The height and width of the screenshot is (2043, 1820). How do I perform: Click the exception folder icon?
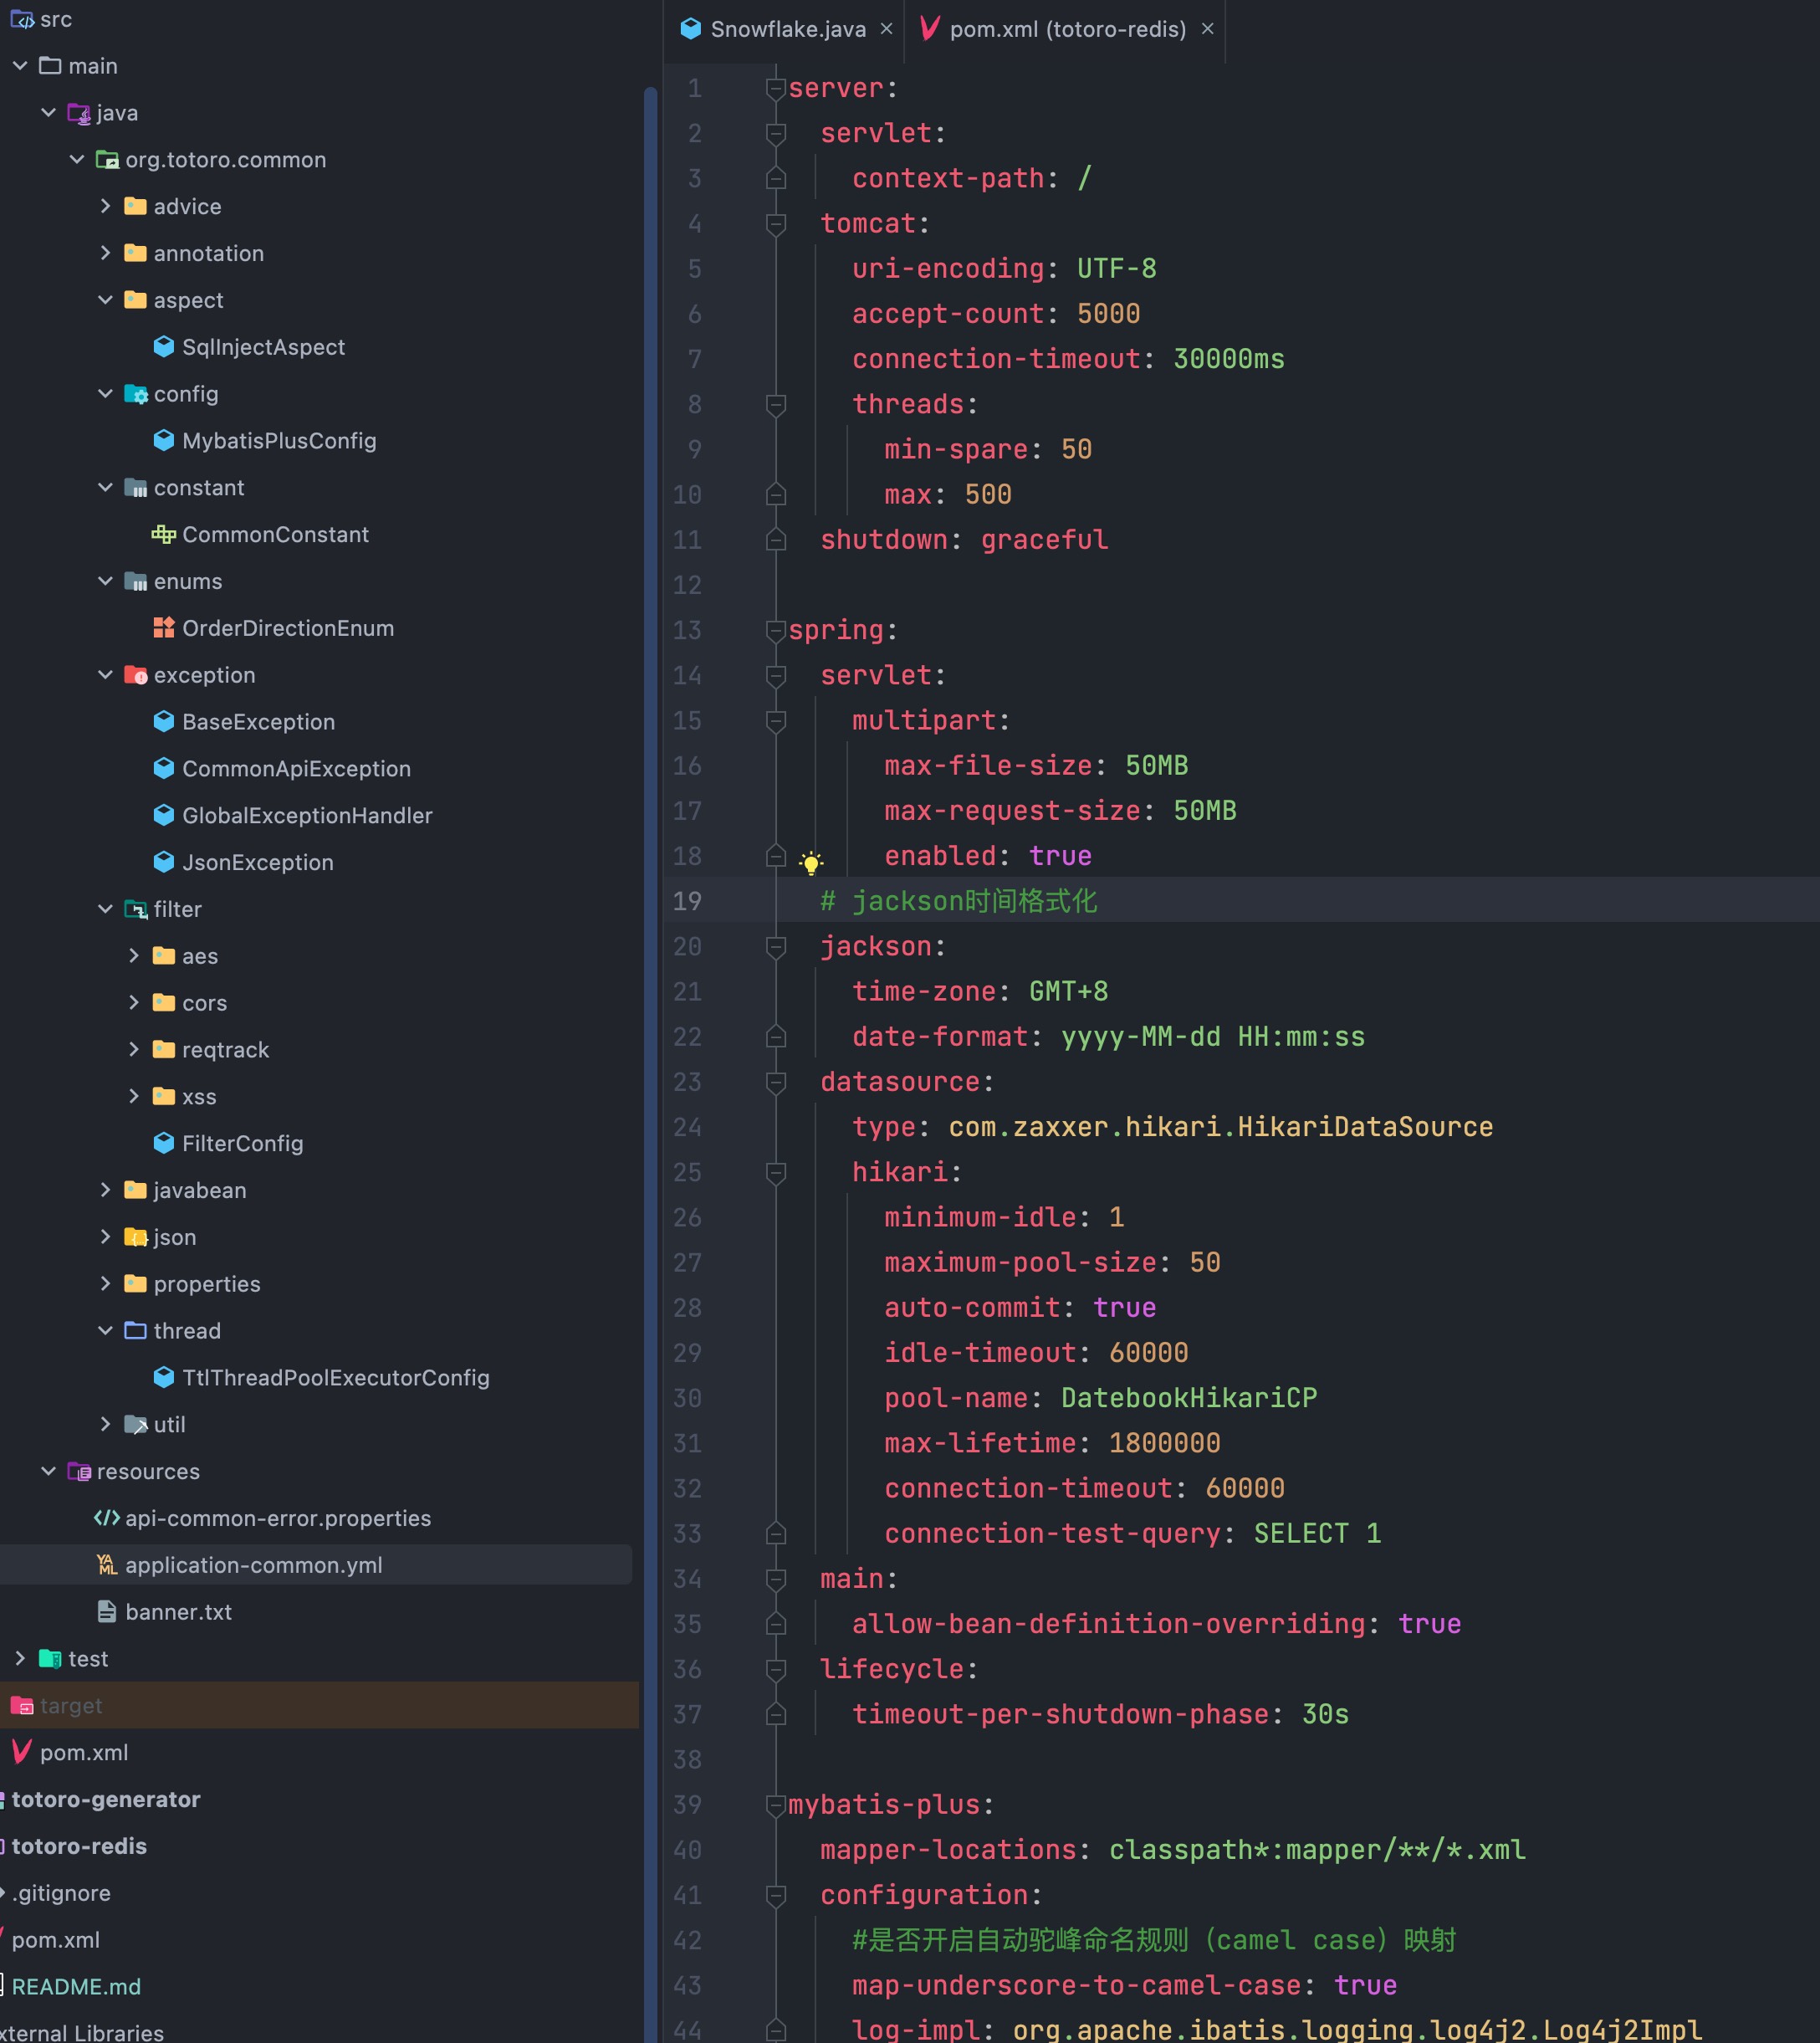click(x=136, y=675)
